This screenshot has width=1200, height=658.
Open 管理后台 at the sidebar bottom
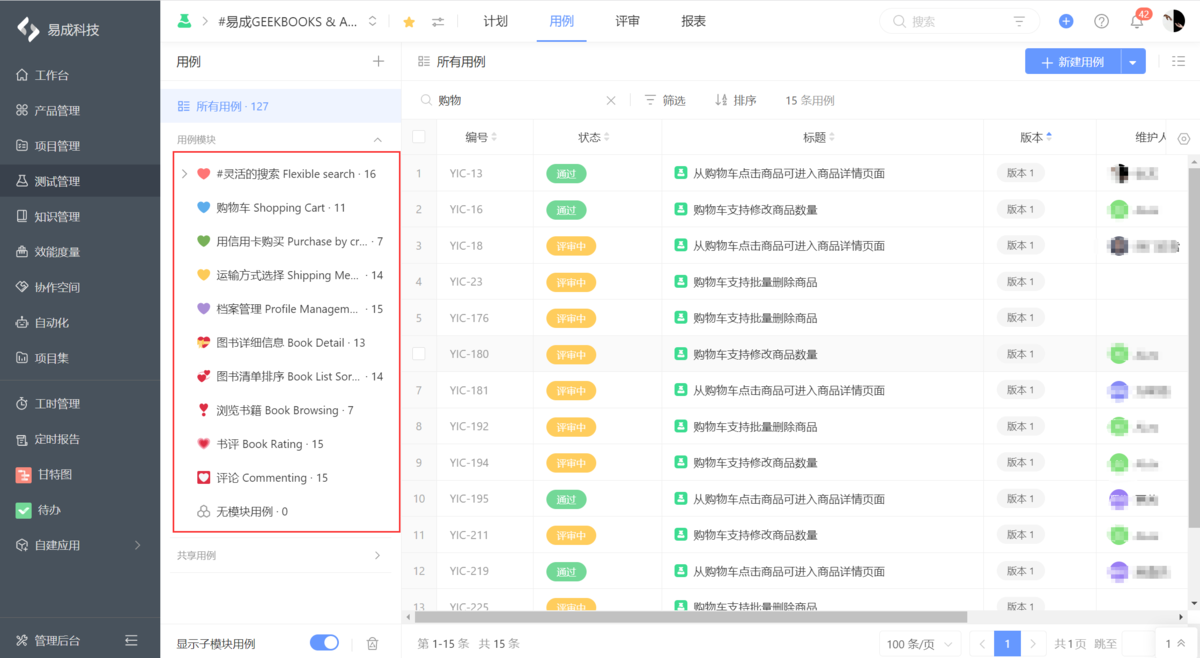pyautogui.click(x=45, y=640)
